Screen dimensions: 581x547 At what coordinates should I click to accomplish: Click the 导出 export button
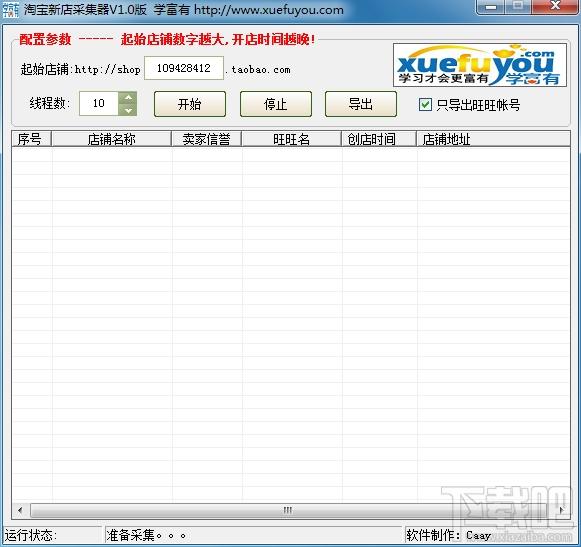pyautogui.click(x=361, y=104)
